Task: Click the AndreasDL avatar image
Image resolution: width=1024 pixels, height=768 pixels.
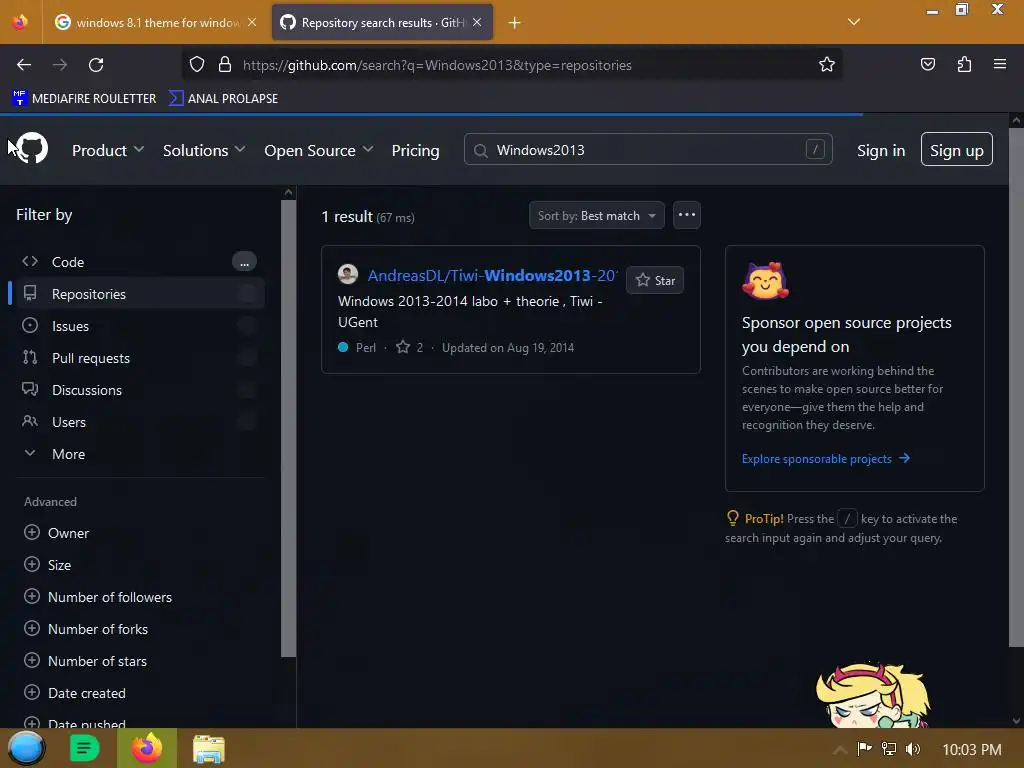Action: (x=347, y=274)
